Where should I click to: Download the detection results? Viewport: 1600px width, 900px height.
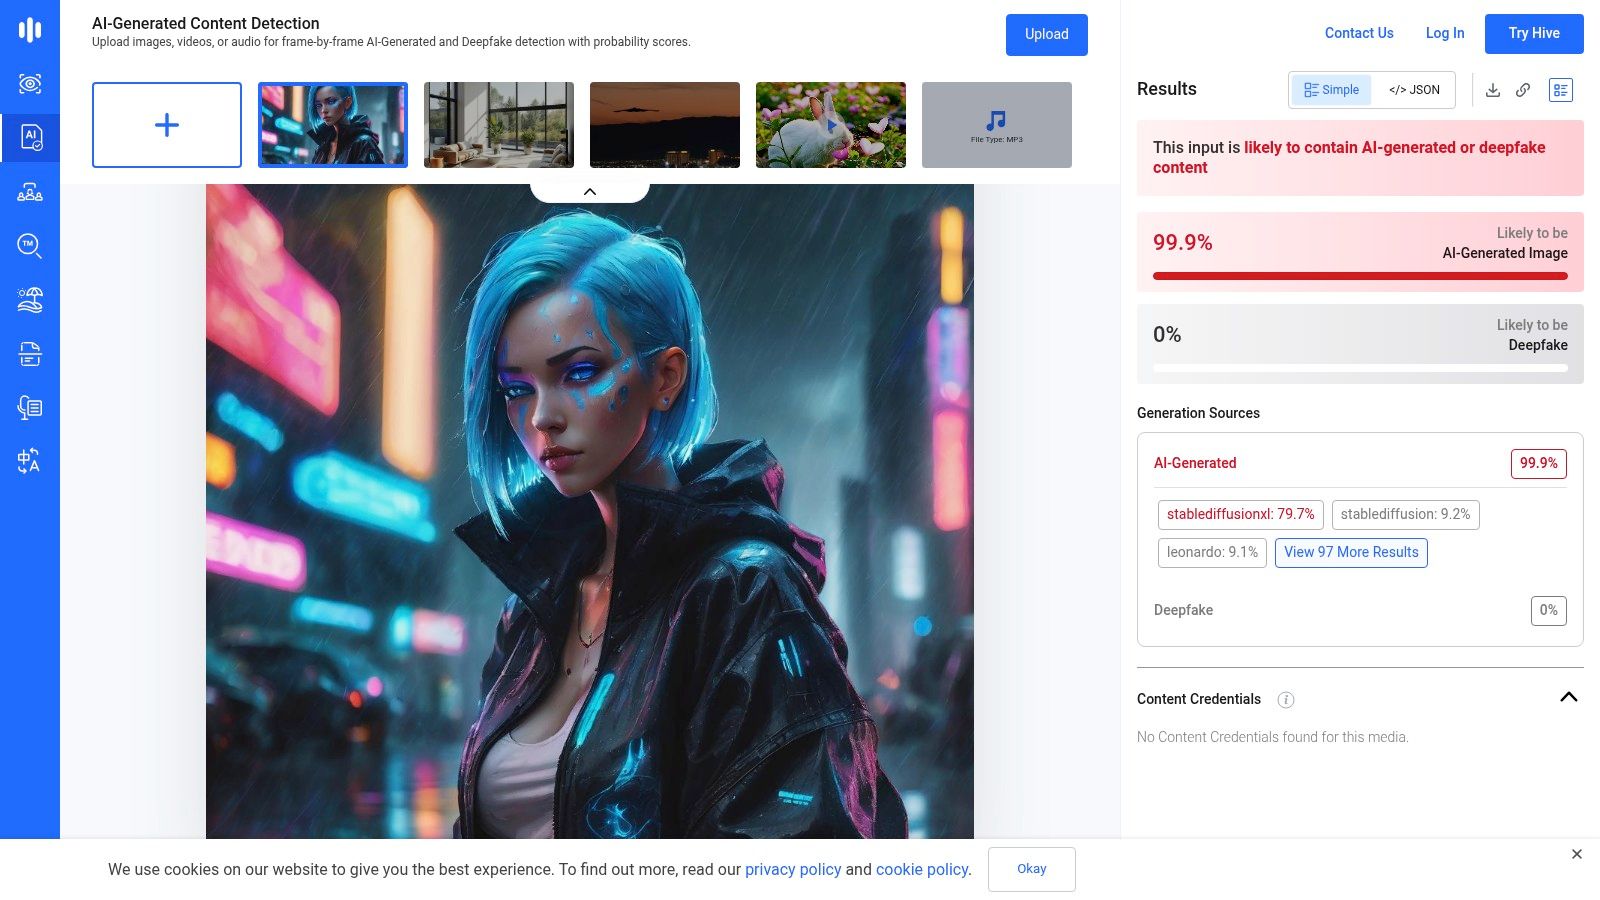(x=1493, y=90)
